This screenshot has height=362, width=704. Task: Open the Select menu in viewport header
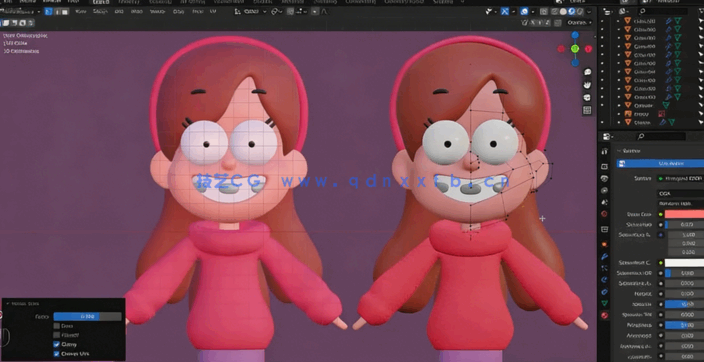click(x=100, y=11)
